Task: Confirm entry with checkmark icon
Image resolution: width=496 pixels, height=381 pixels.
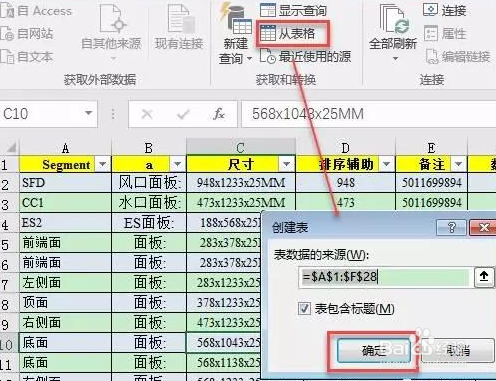Action: [x=183, y=114]
